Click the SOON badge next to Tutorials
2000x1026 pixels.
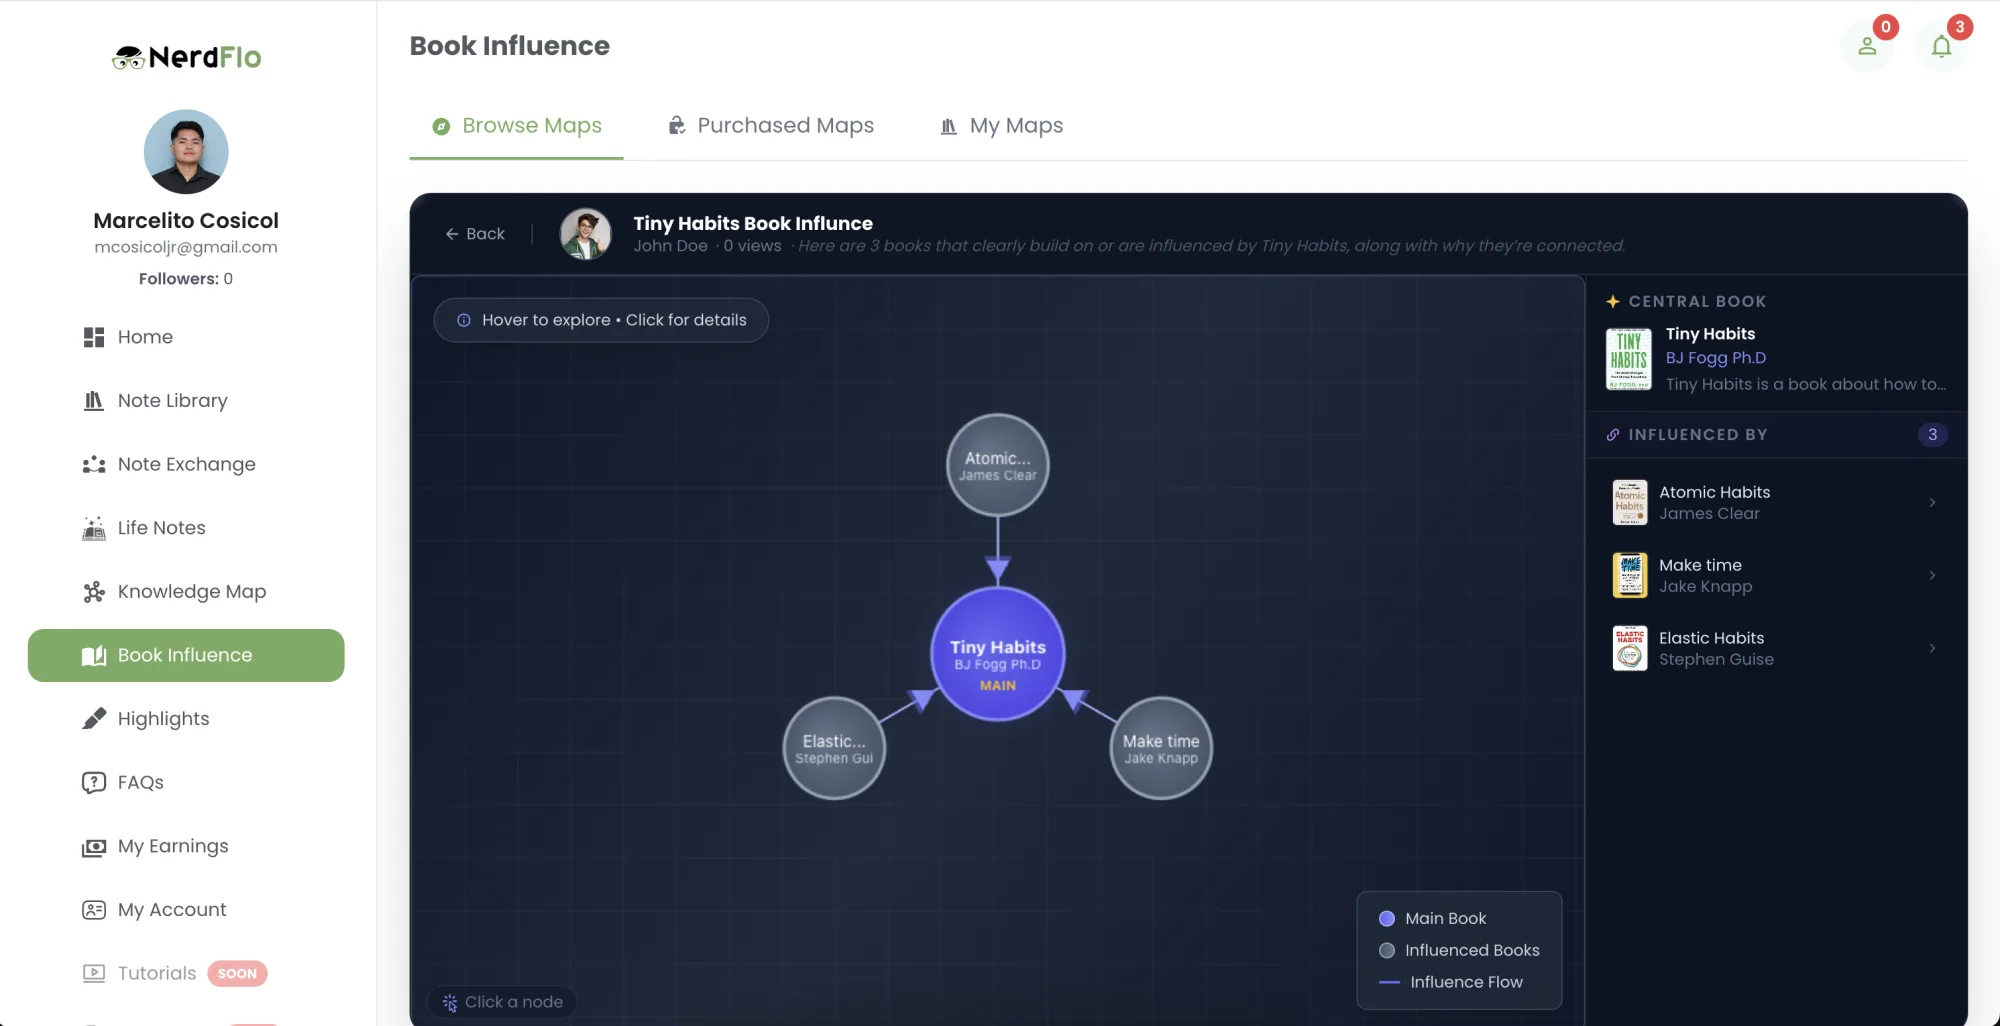coord(237,974)
